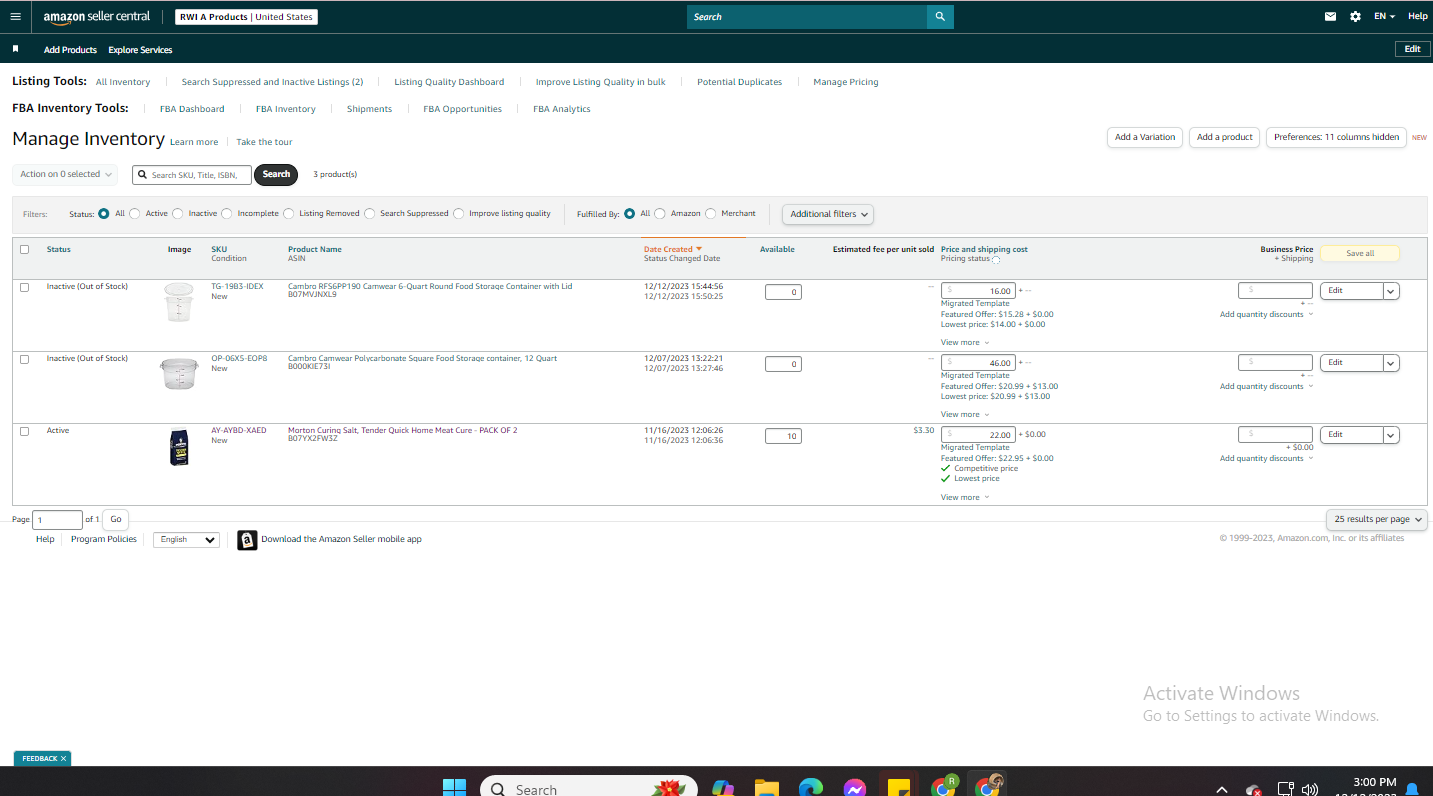This screenshot has height=796, width=1433.
Task: Open the Windows Start menu
Action: tap(454, 788)
